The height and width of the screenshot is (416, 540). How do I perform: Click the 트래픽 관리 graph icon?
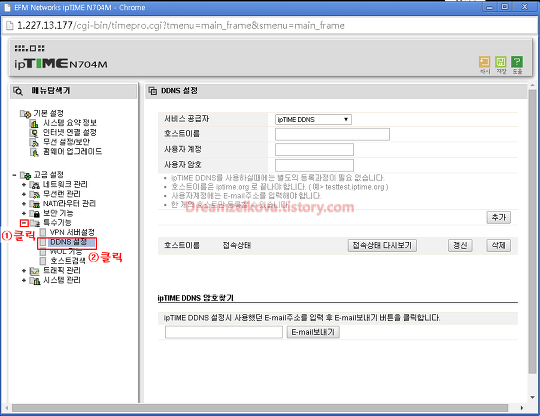35,271
